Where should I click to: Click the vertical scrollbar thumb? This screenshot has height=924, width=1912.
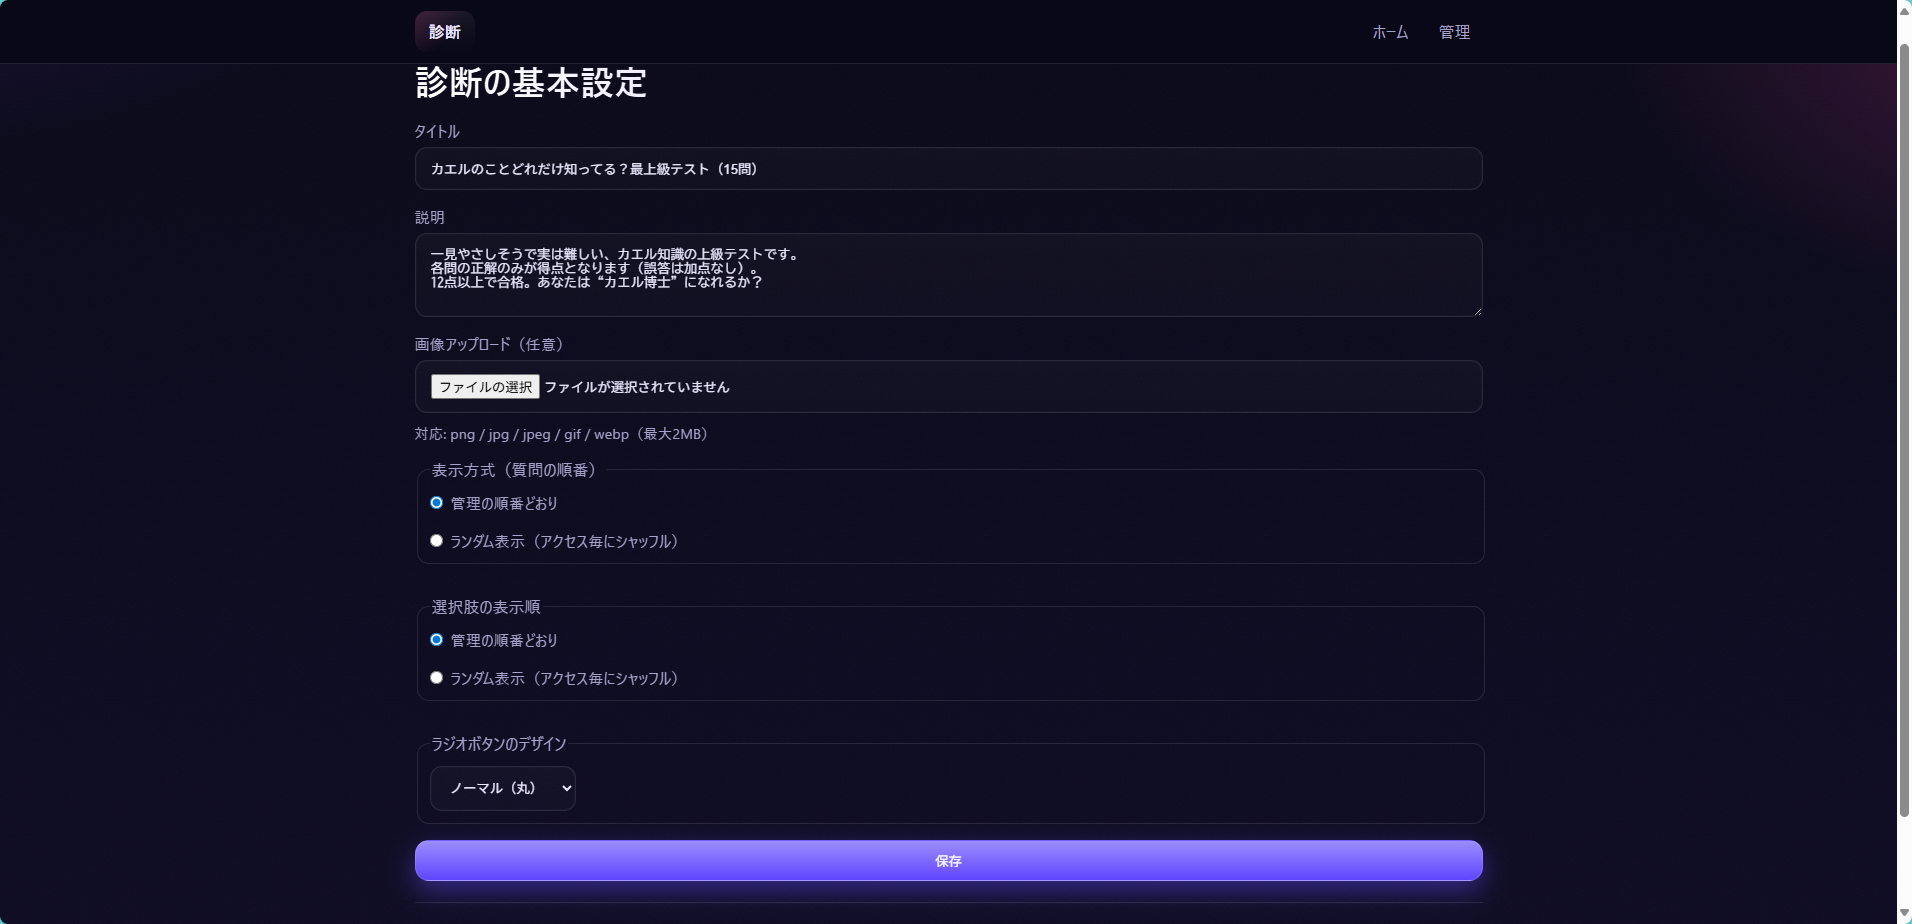(1904, 430)
